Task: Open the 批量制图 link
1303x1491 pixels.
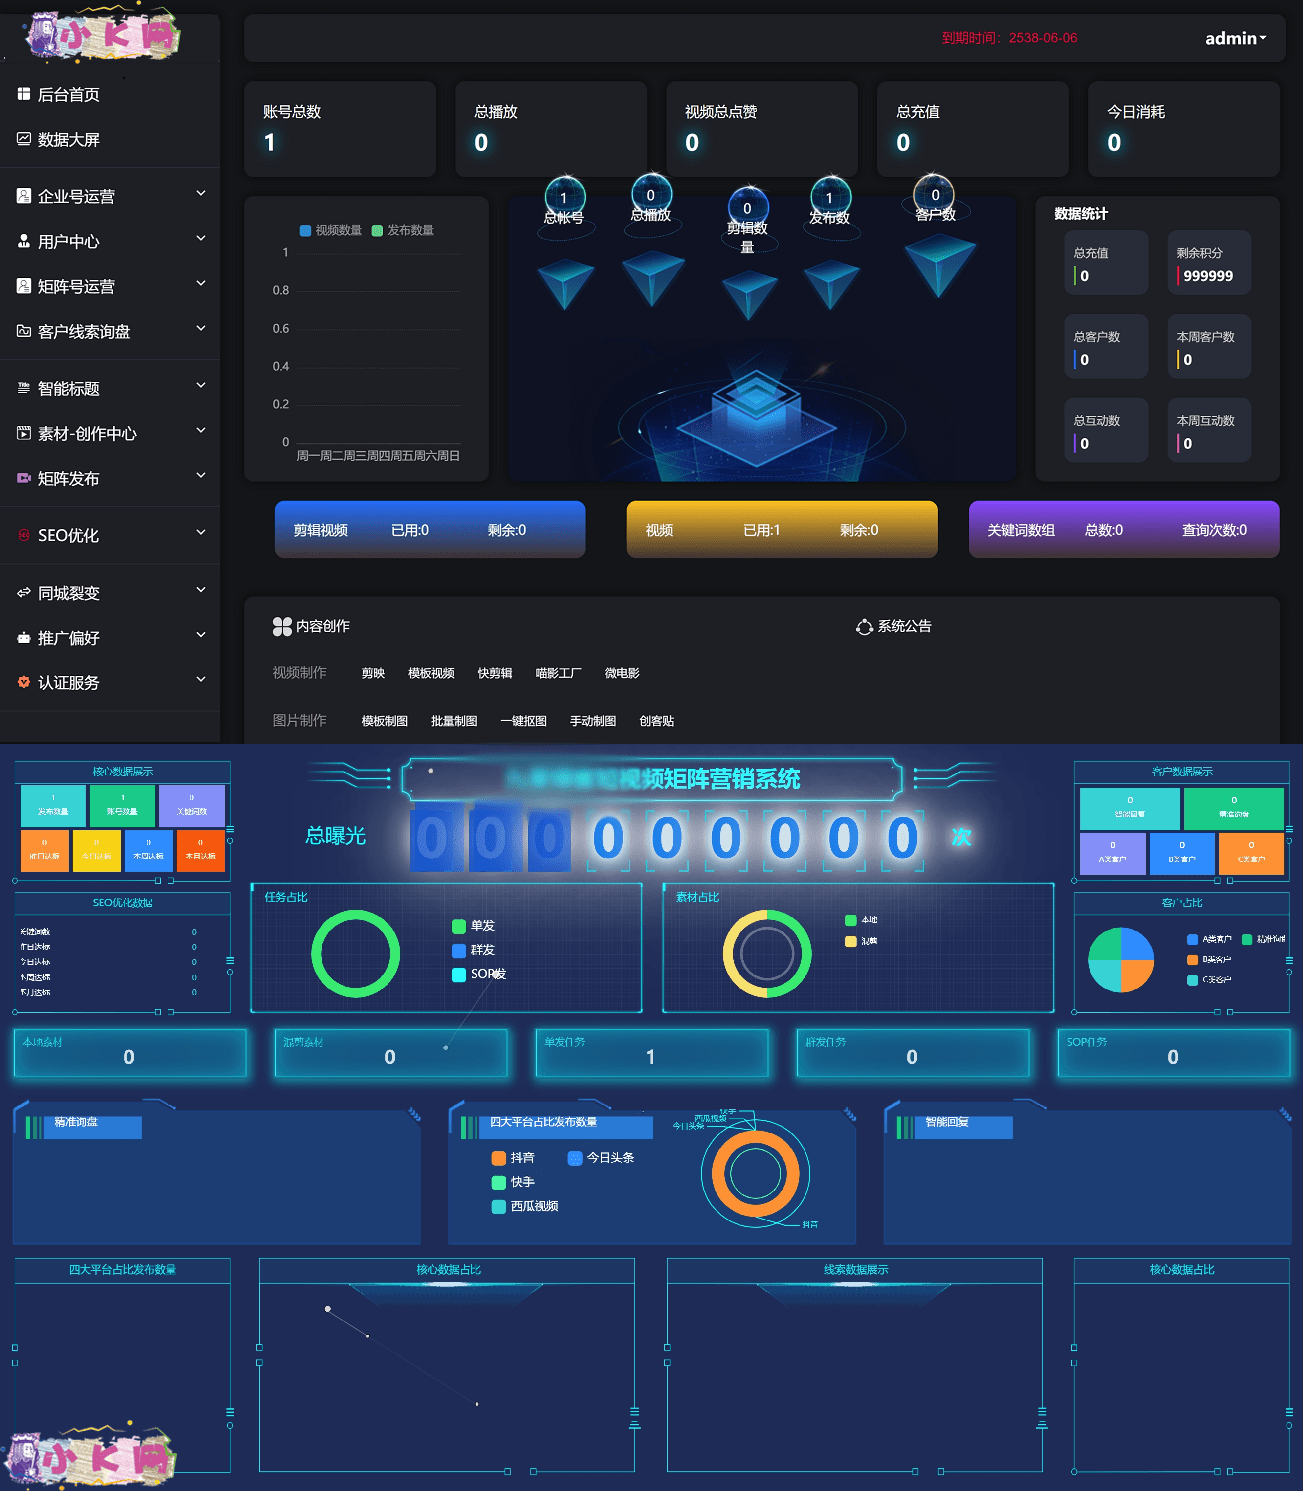Action: tap(454, 721)
